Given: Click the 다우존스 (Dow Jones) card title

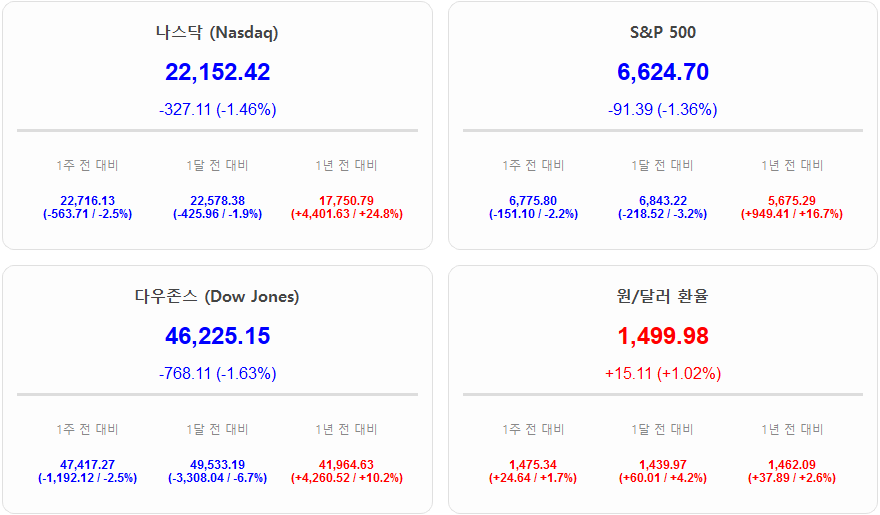Looking at the screenshot, I should pos(217,296).
